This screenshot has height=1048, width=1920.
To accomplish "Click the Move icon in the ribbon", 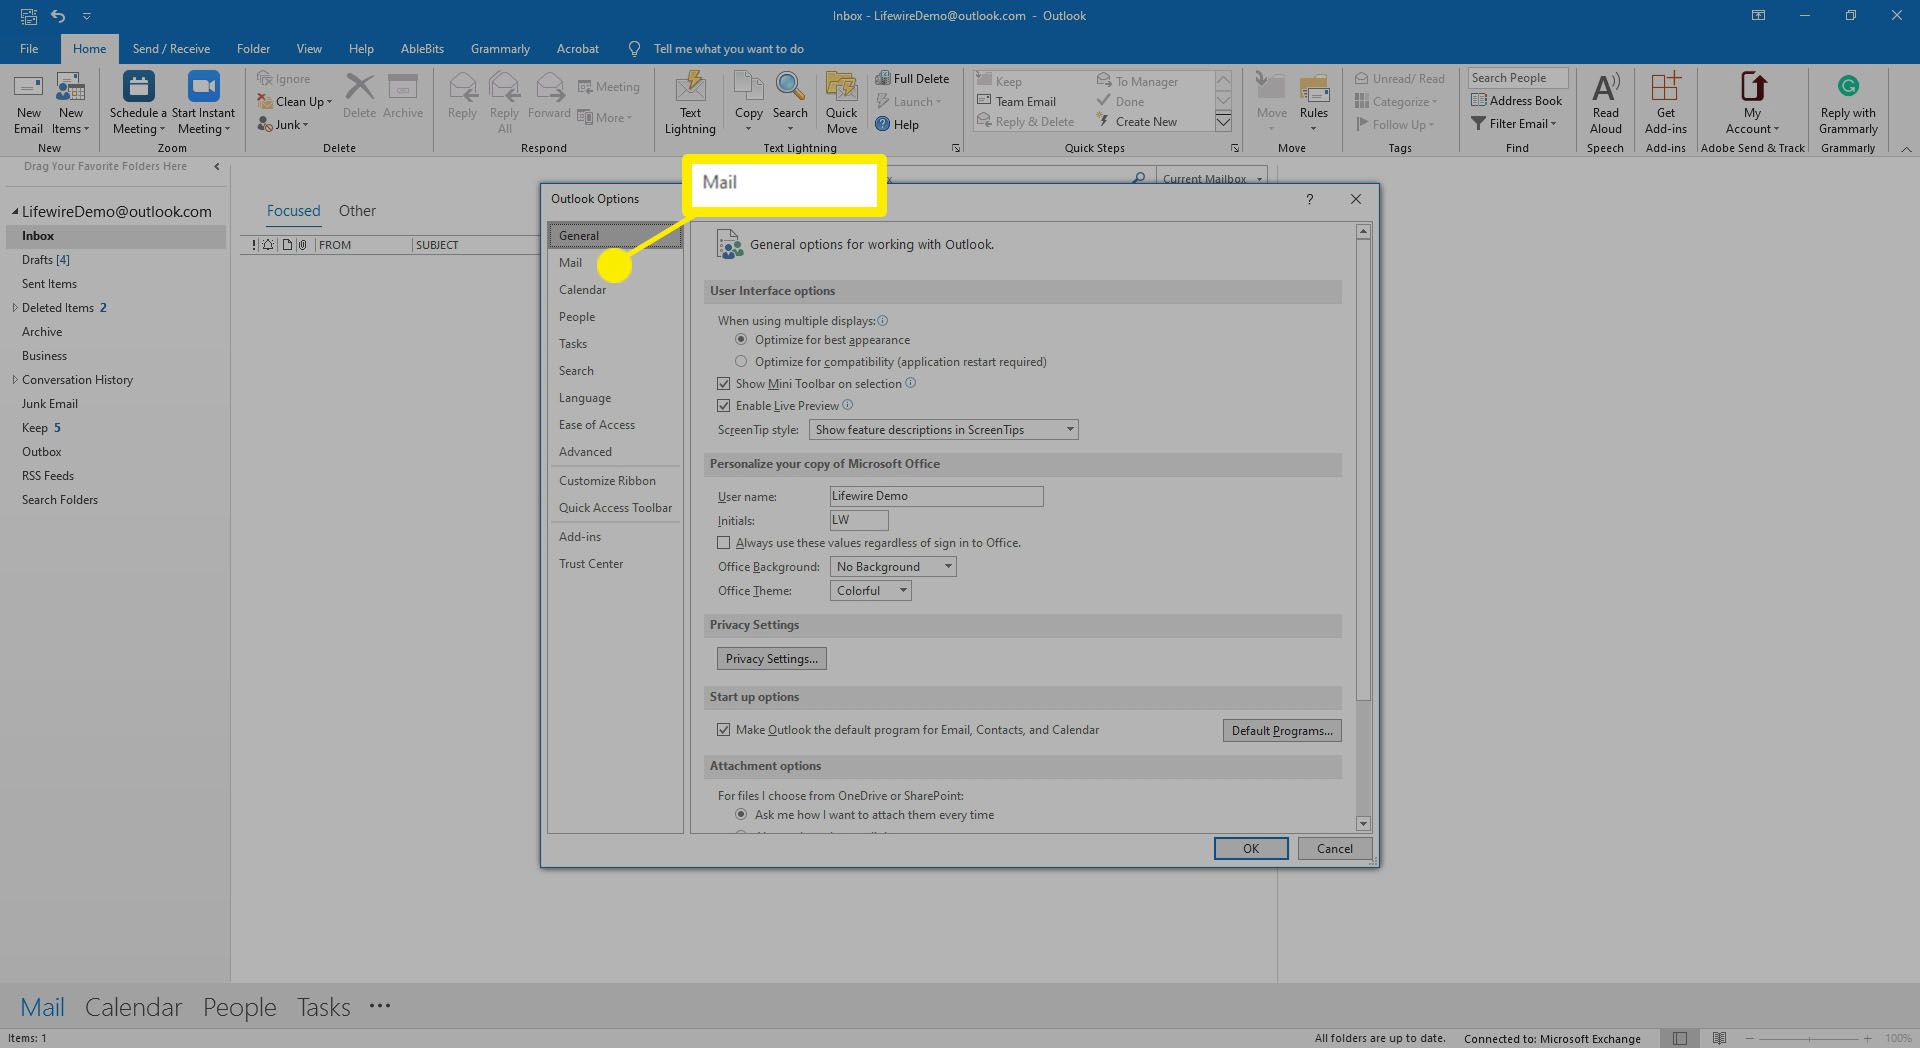I will tap(1271, 88).
